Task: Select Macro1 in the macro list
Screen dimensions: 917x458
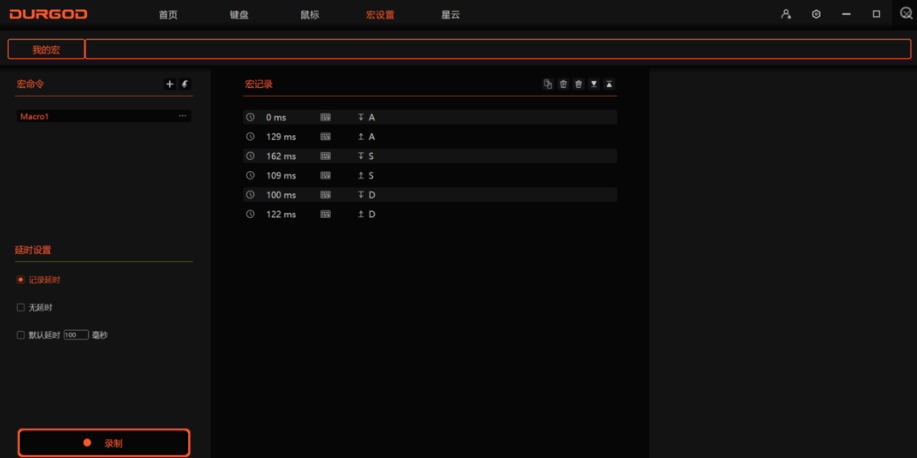Action: click(x=104, y=116)
